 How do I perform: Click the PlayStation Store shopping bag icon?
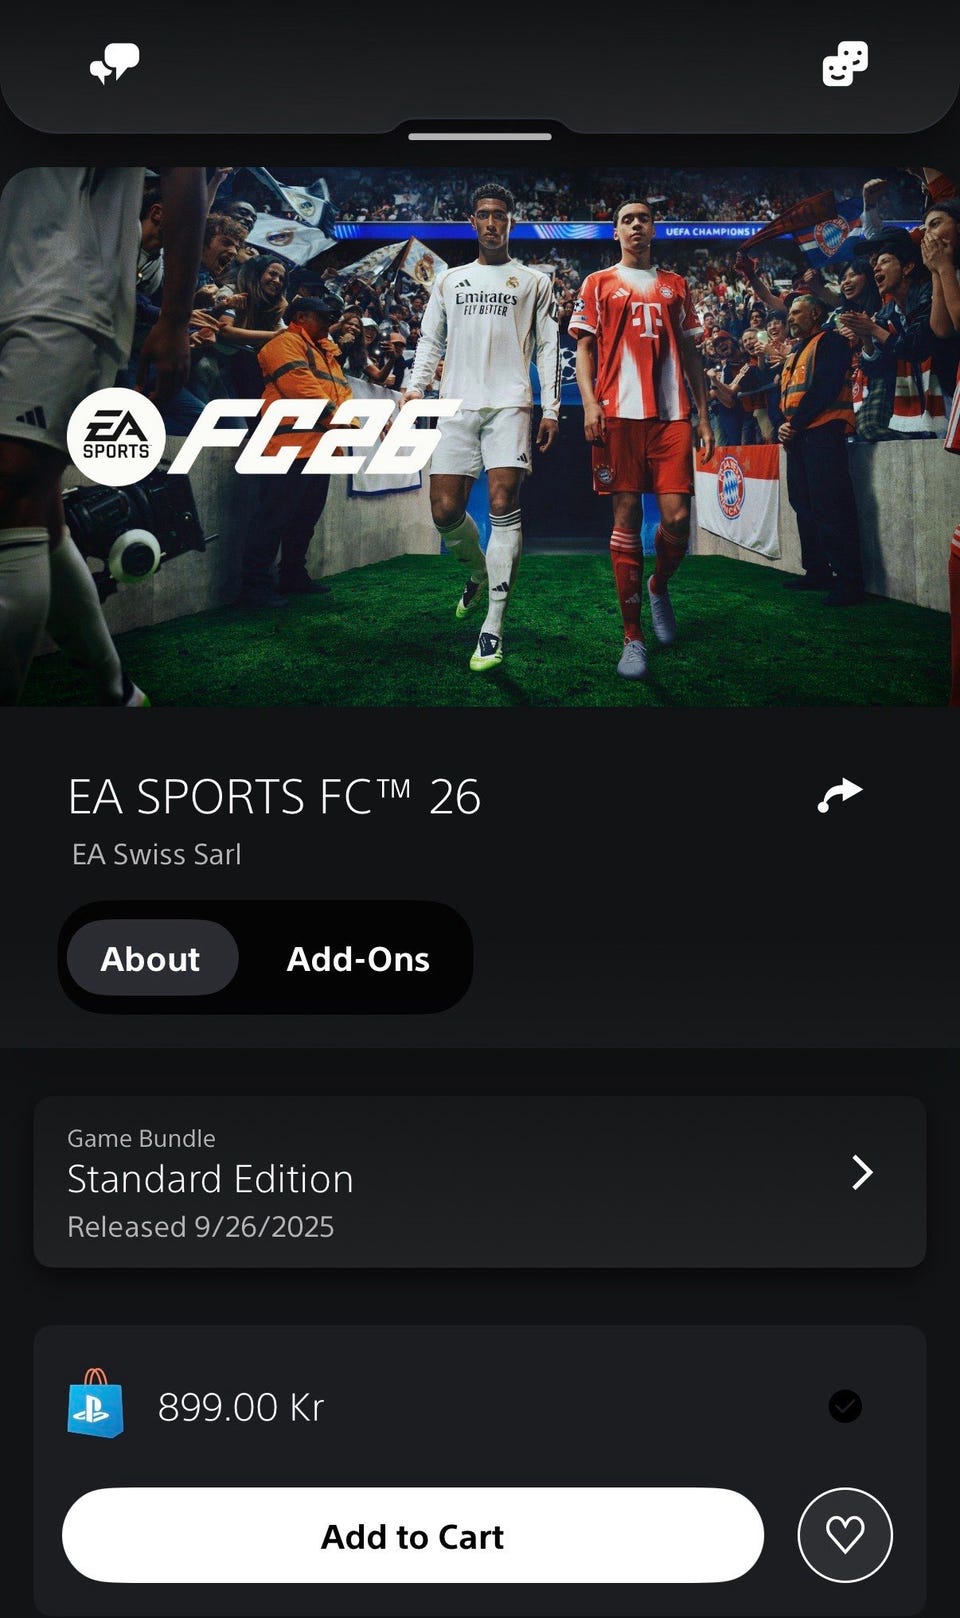pyautogui.click(x=95, y=1404)
